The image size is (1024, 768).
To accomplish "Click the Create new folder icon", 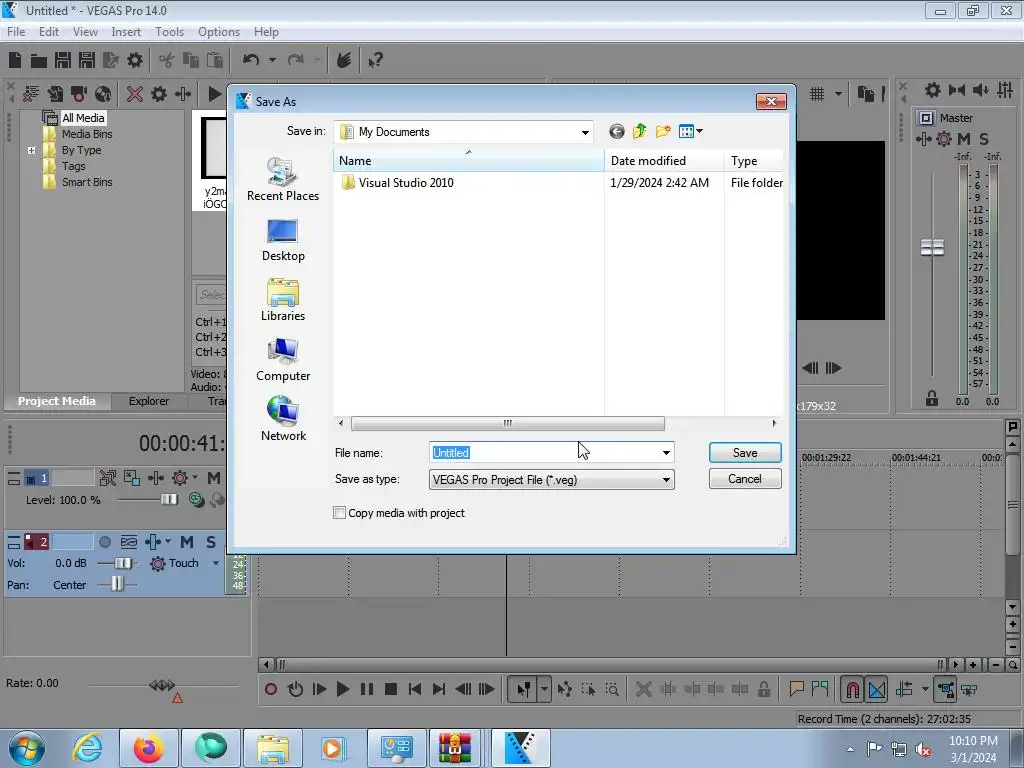I will tap(663, 131).
